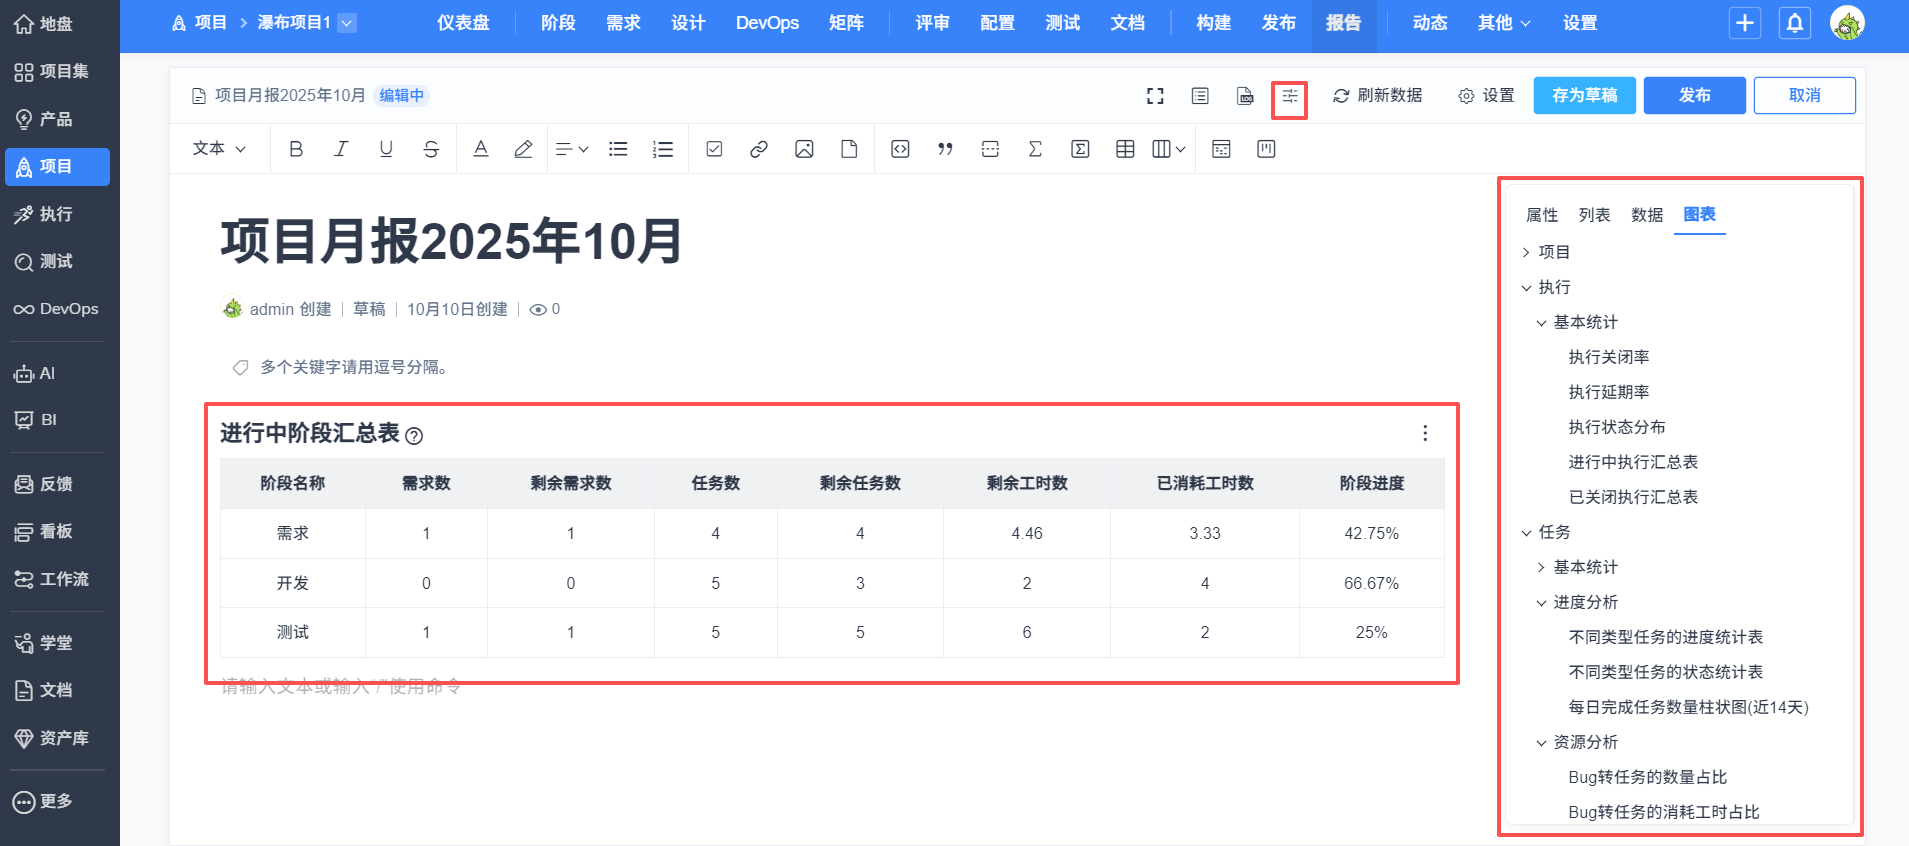Image resolution: width=1909 pixels, height=846 pixels.
Task: Open the 文本 text style dropdown
Action: click(219, 149)
